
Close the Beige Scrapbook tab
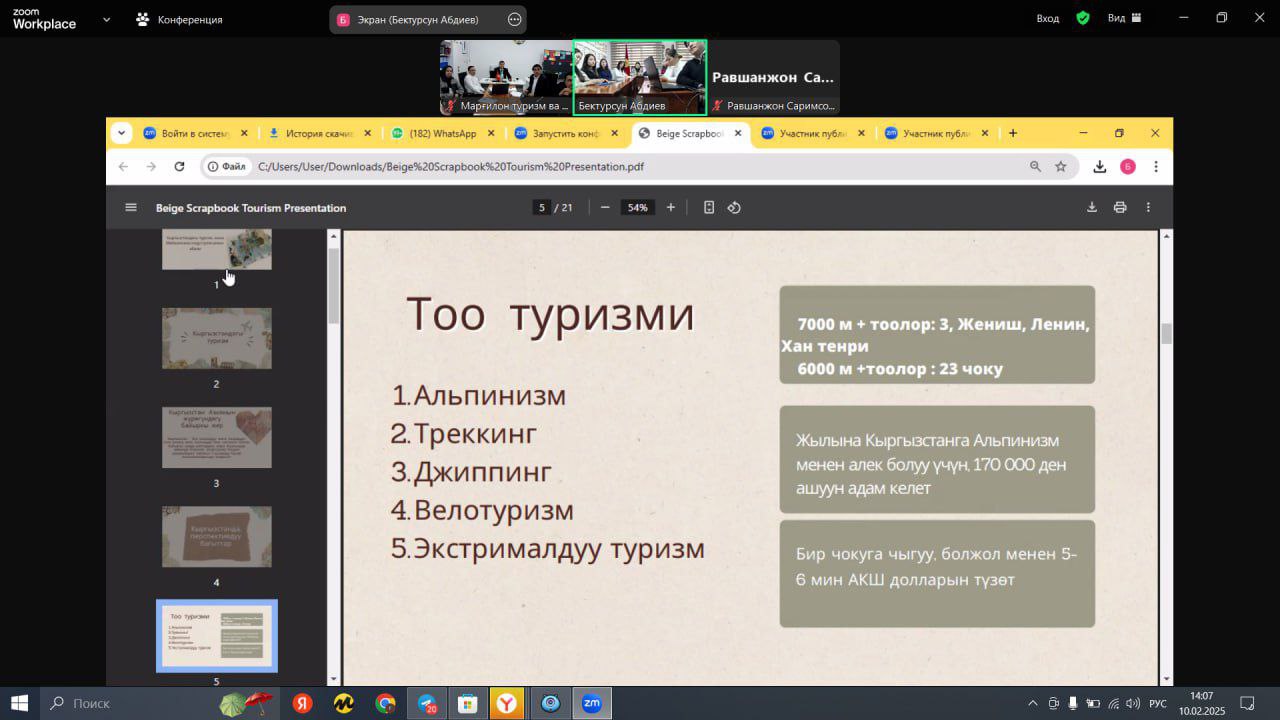coord(738,133)
